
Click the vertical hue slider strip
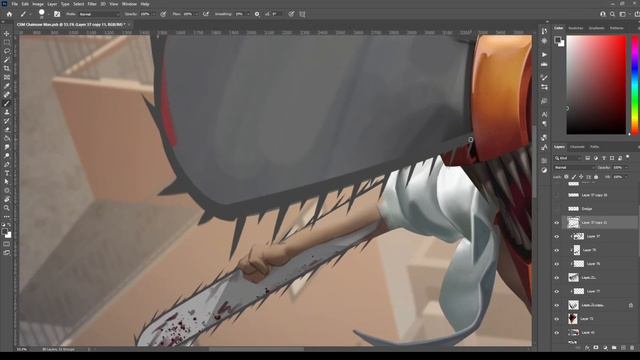pos(635,84)
